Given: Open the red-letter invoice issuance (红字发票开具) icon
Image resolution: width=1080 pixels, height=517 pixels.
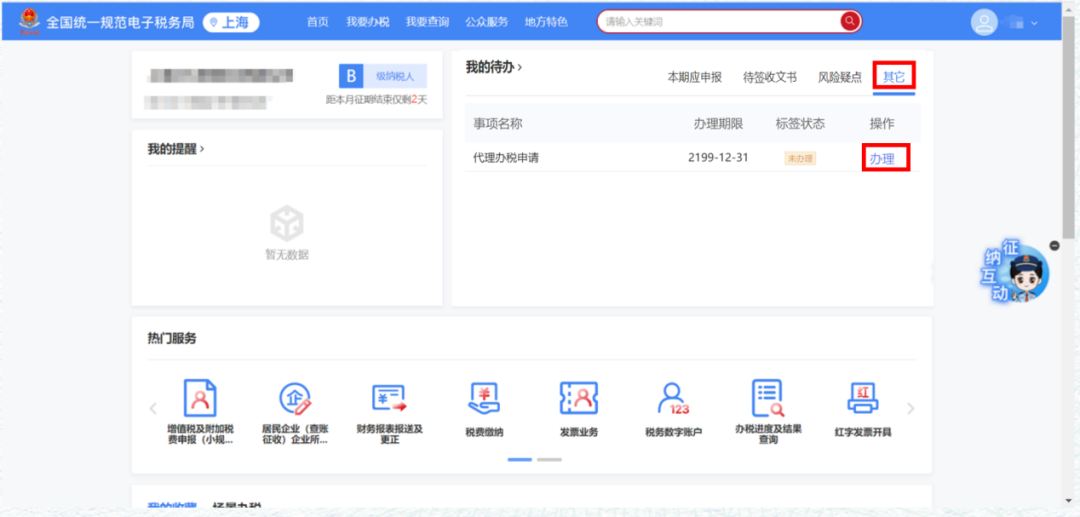Looking at the screenshot, I should pos(863,399).
